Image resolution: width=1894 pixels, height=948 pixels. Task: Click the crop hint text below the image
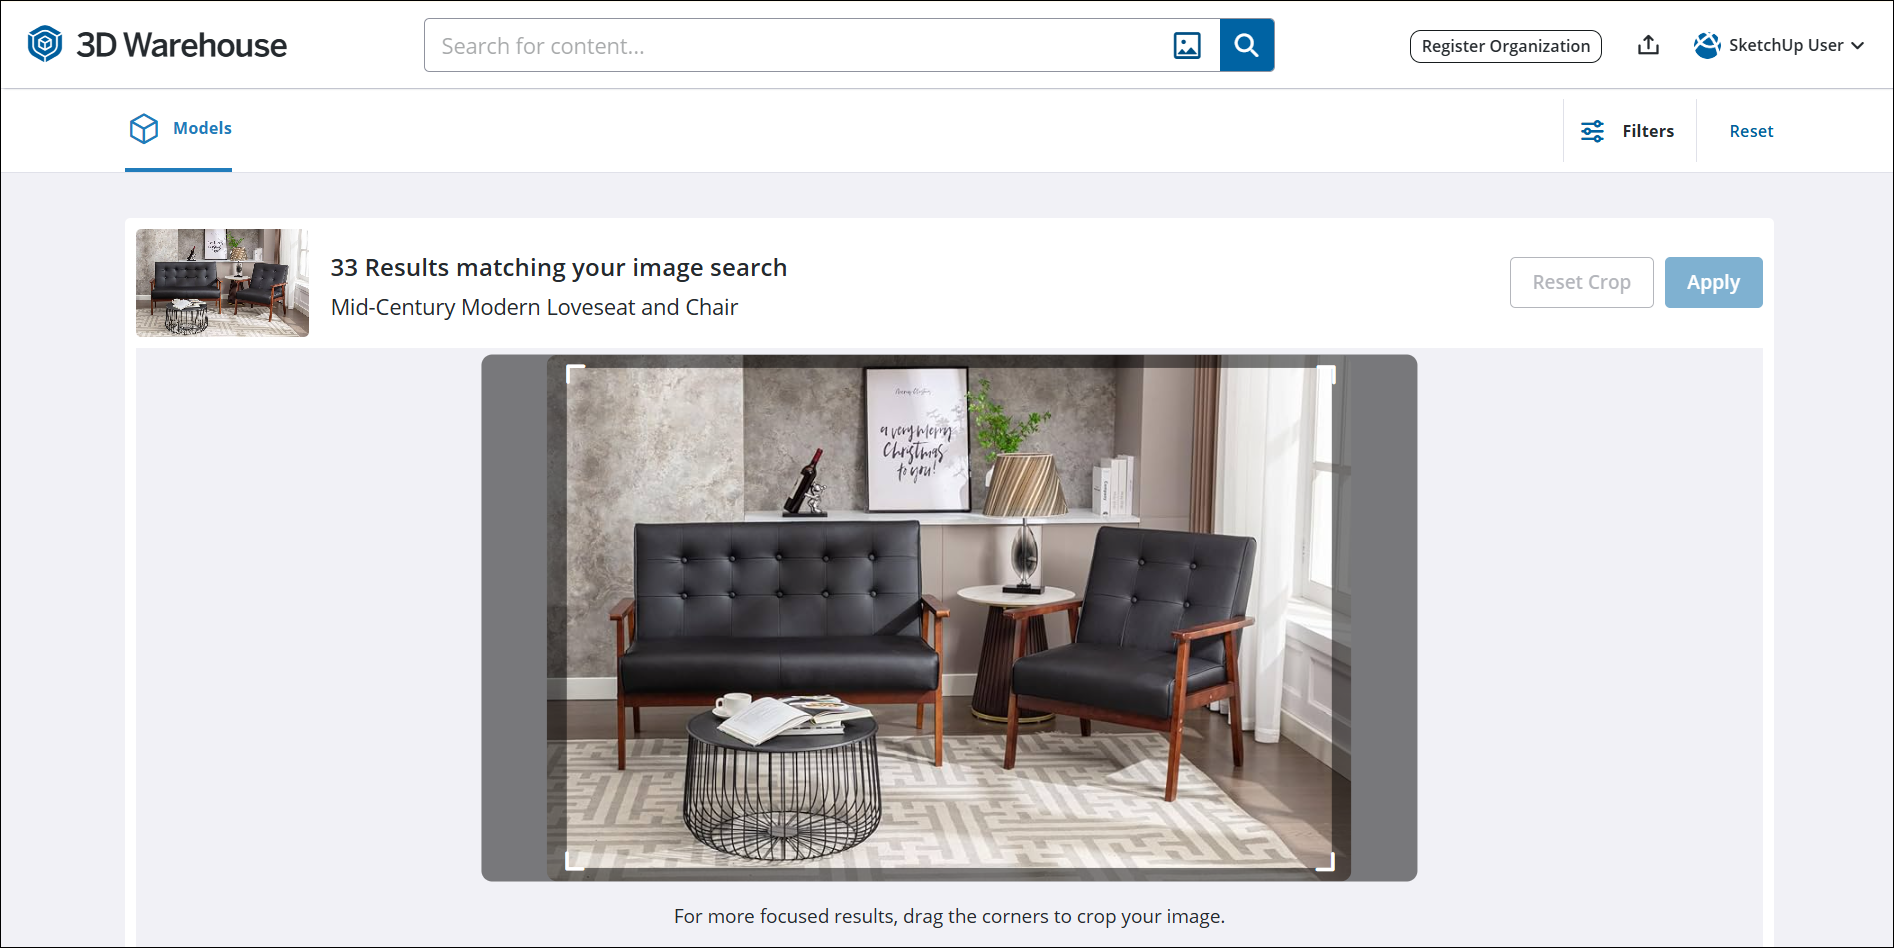point(949,916)
